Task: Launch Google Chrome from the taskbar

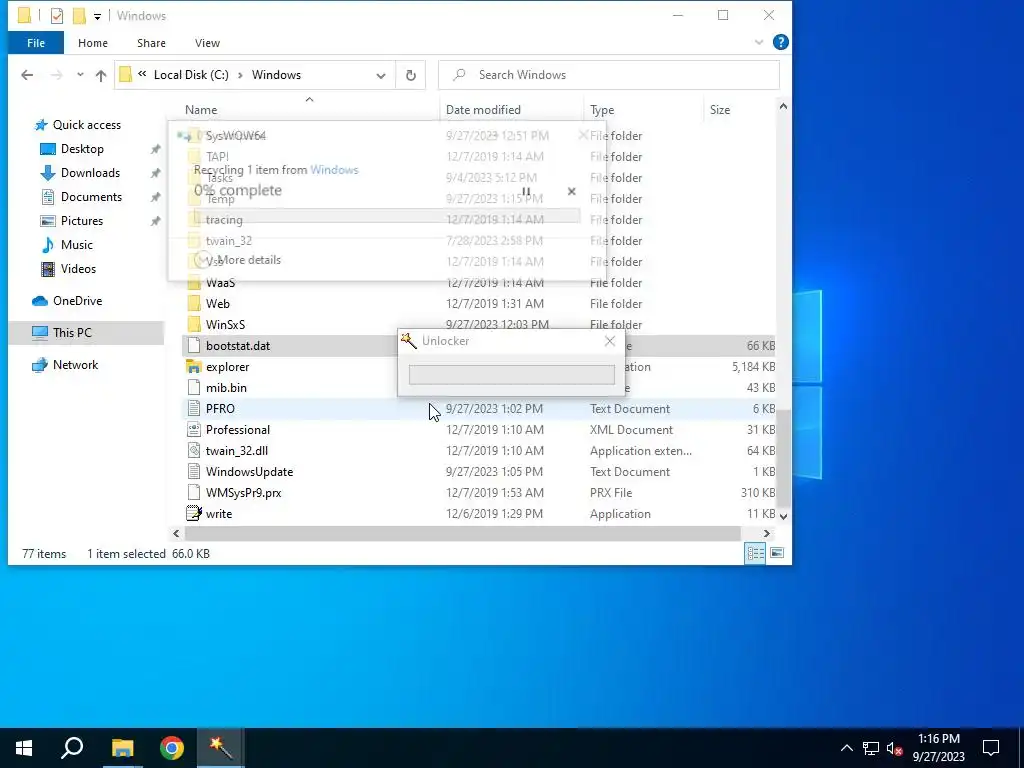Action: pyautogui.click(x=172, y=748)
